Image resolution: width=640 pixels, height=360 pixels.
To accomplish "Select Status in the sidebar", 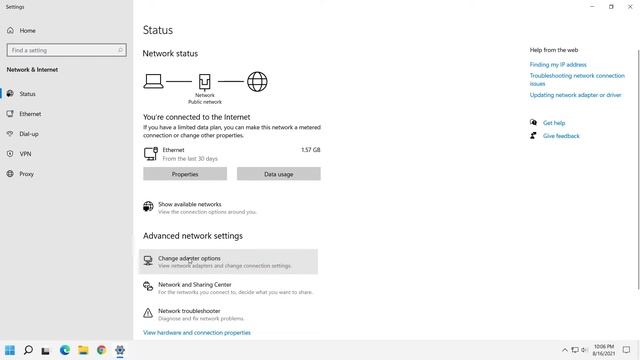I will (27, 94).
